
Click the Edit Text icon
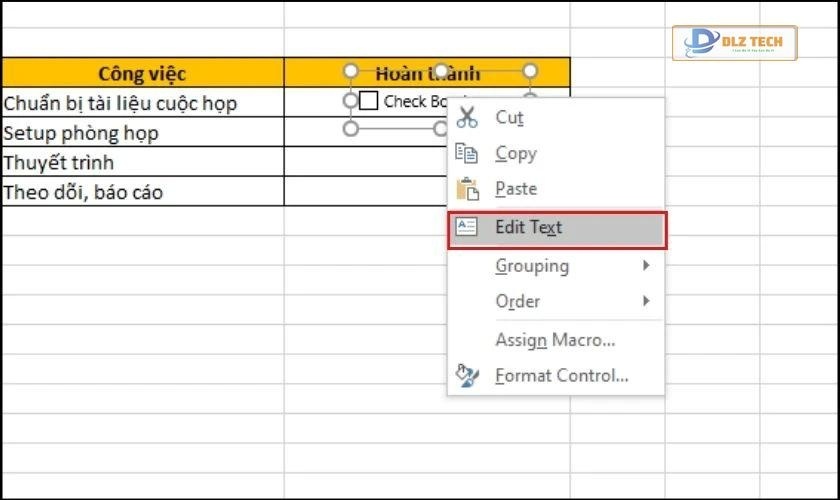(467, 227)
